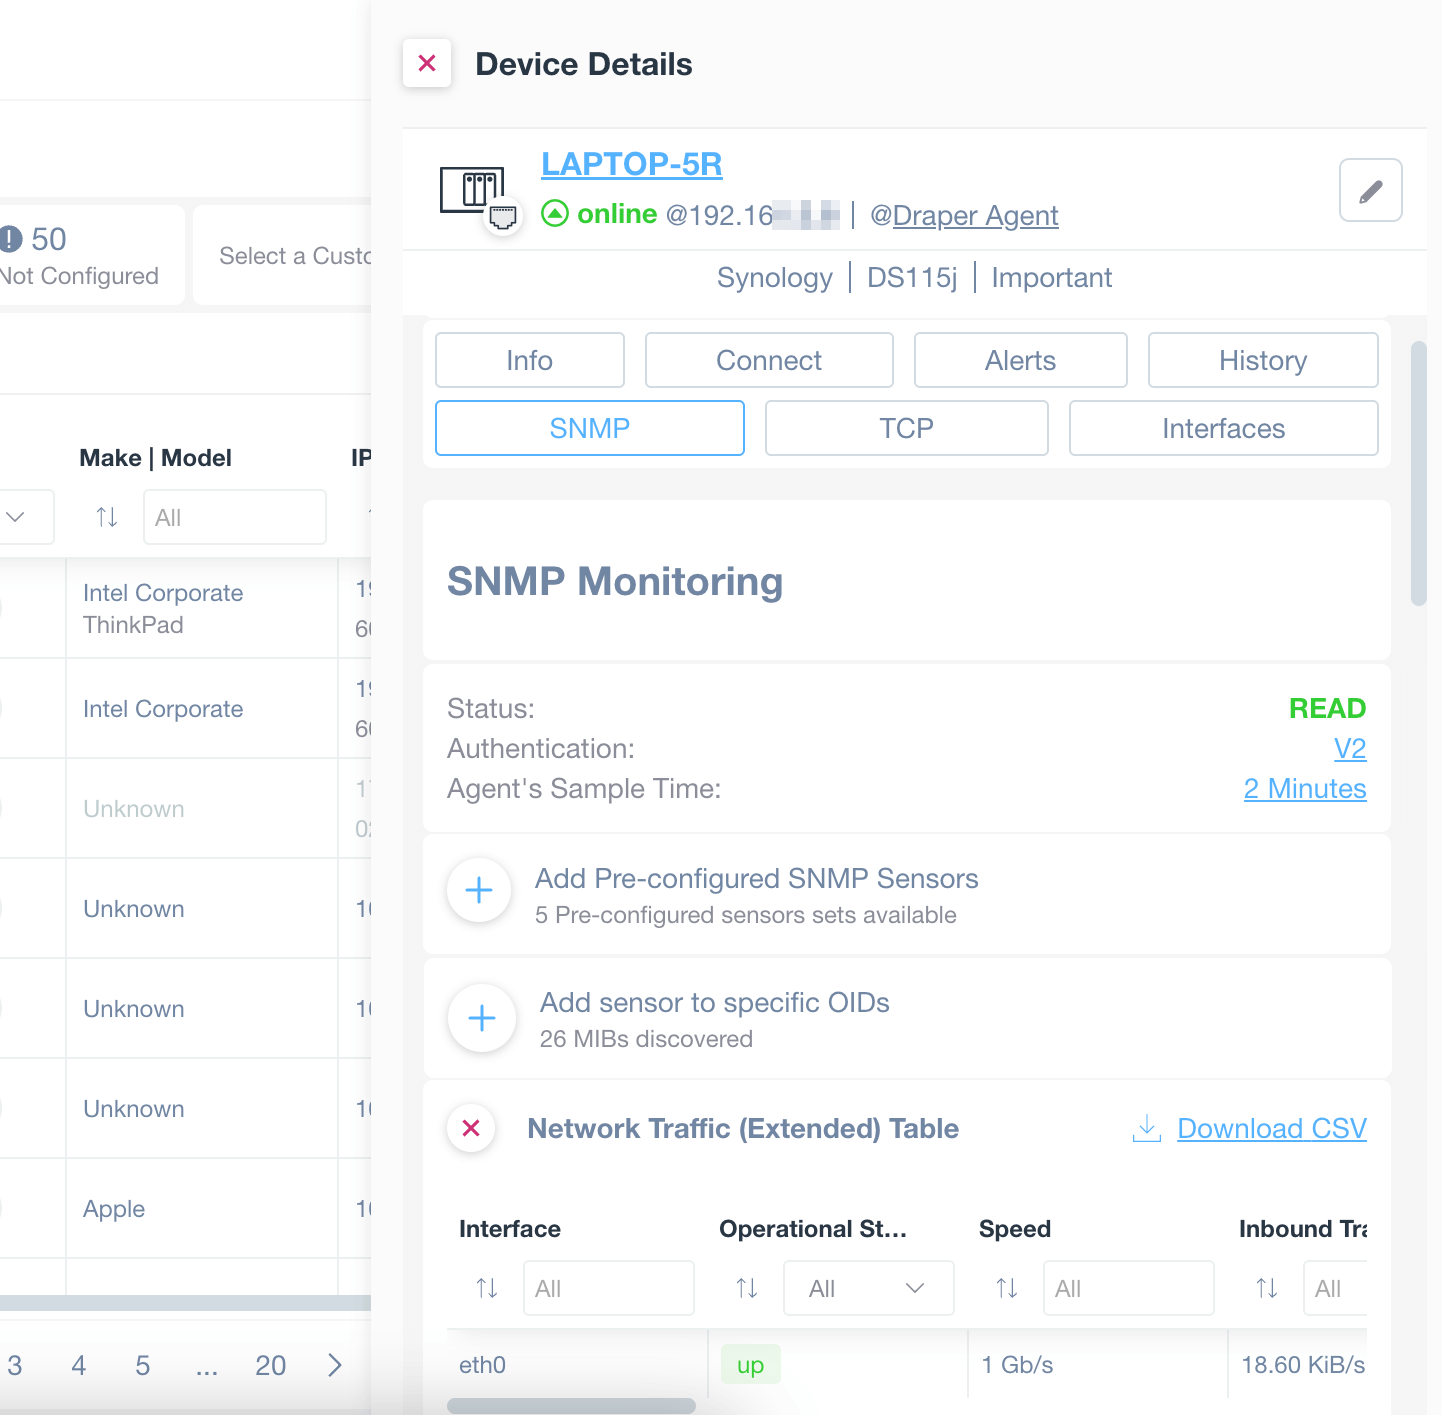Sort by Operational Status column
Viewport: 1442px width, 1415px height.
(x=747, y=1288)
